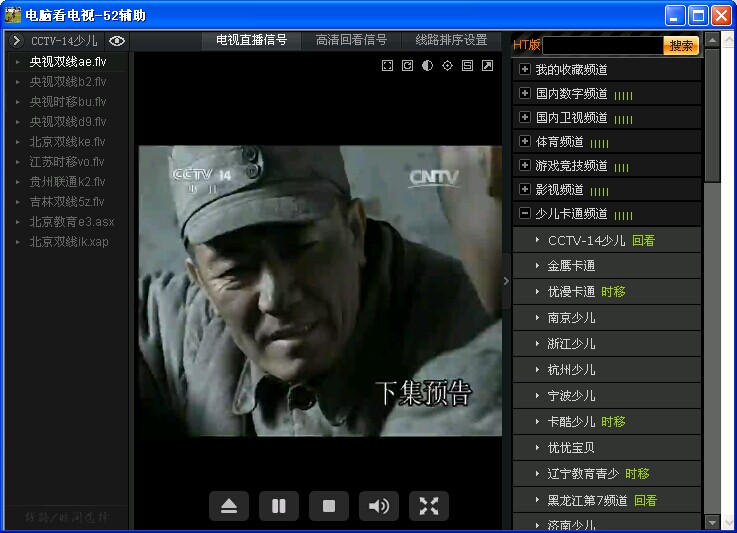The height and width of the screenshot is (533, 737).
Task: Choose source line 北京双线ke.flv
Action: [68, 141]
